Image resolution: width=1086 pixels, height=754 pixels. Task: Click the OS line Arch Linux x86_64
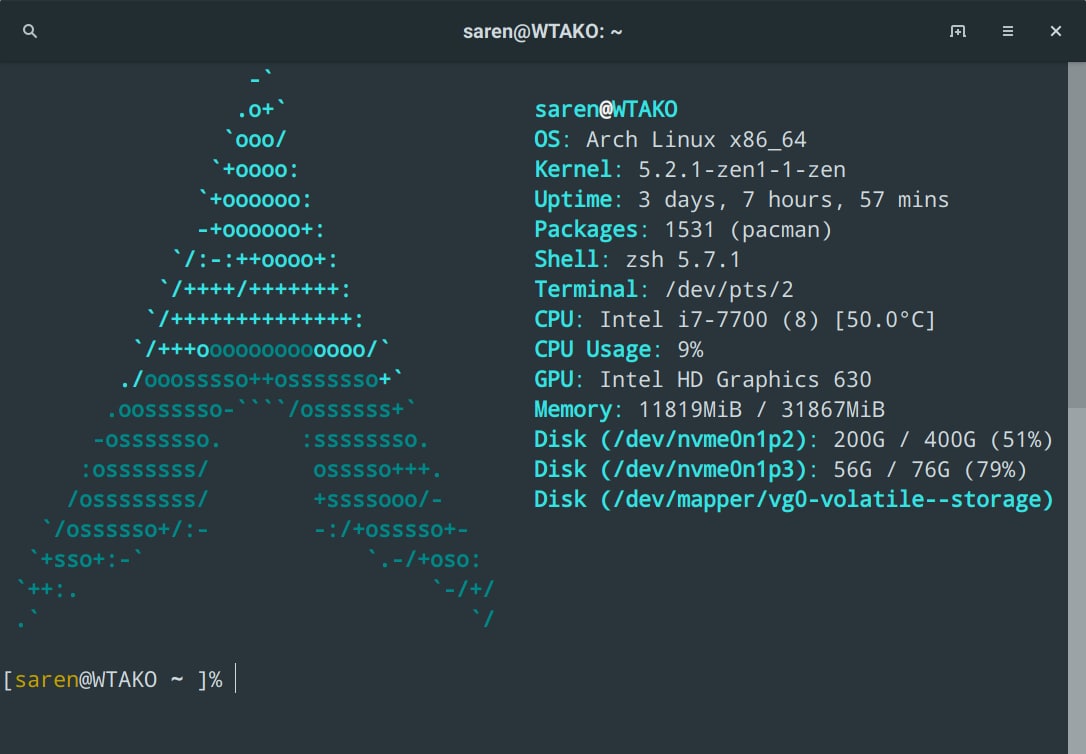point(670,139)
